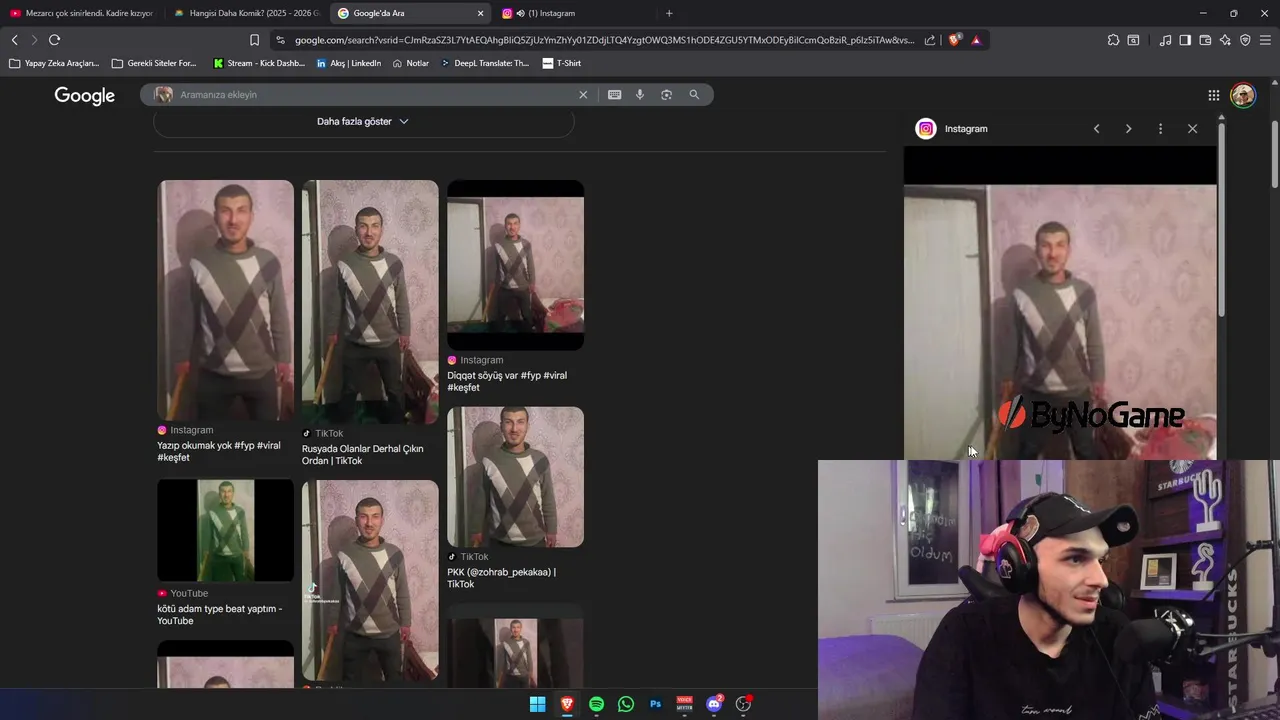Open 'PKK (@zohrab_pekakaa) | TikTok' result

501,578
